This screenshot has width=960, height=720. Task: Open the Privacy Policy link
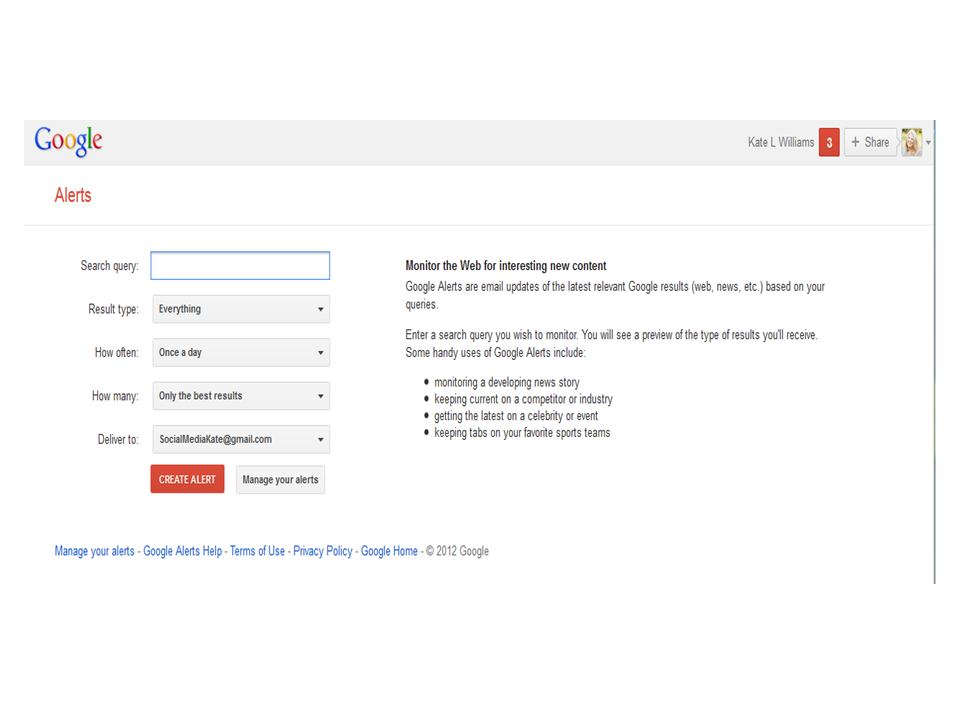[x=323, y=551]
